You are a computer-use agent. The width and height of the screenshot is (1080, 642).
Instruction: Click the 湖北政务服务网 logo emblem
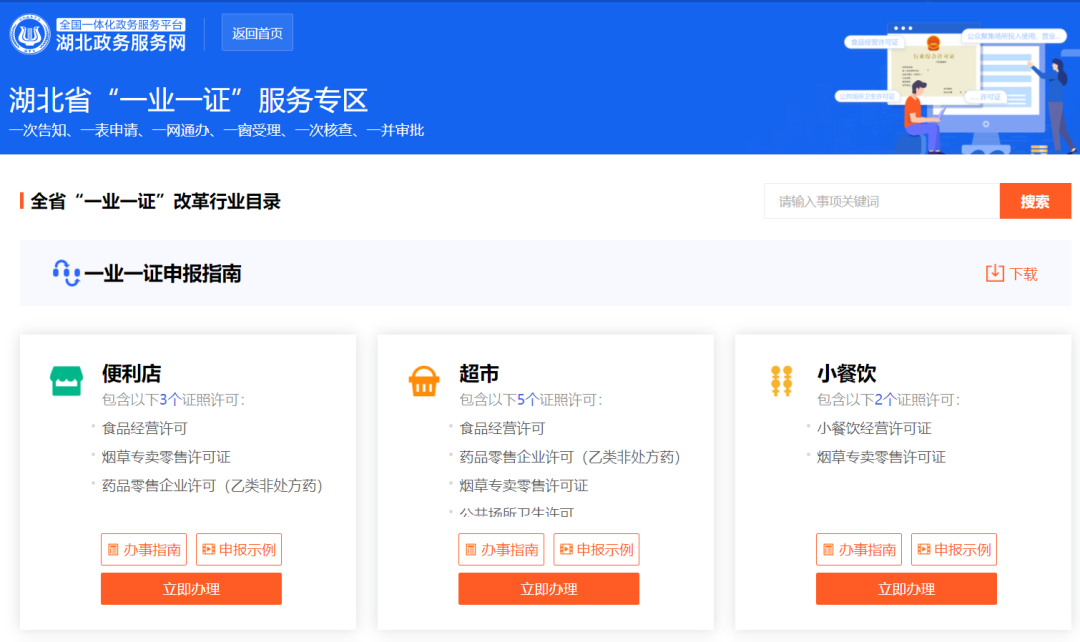(x=30, y=34)
